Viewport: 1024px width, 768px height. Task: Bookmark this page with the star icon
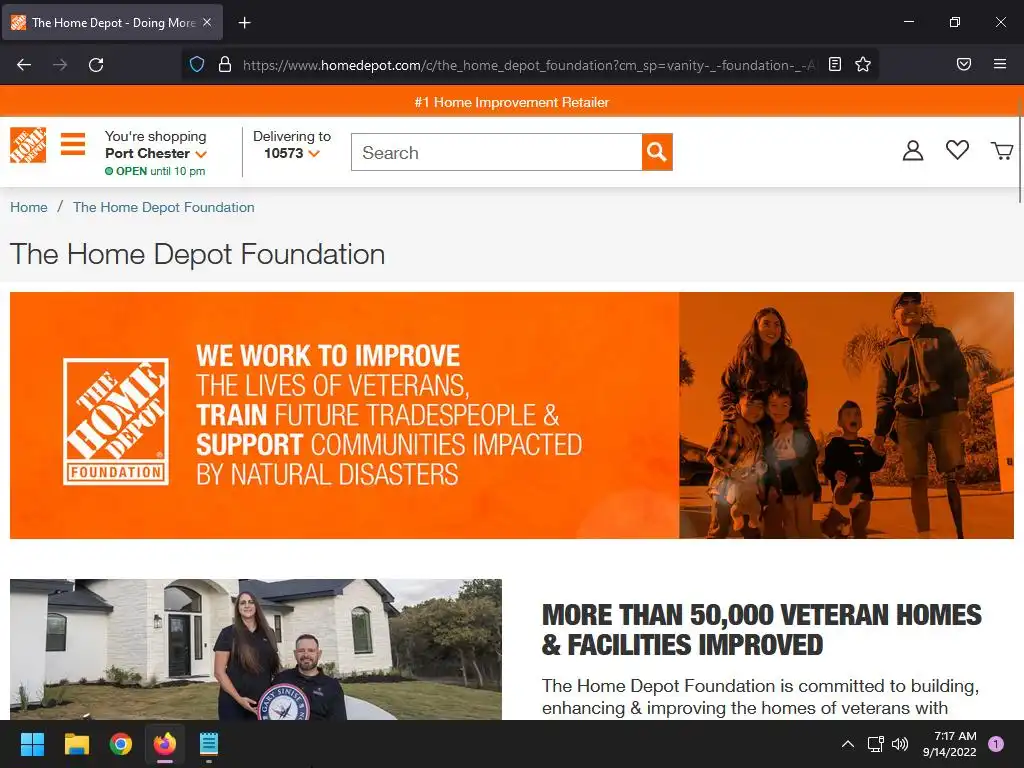click(863, 64)
